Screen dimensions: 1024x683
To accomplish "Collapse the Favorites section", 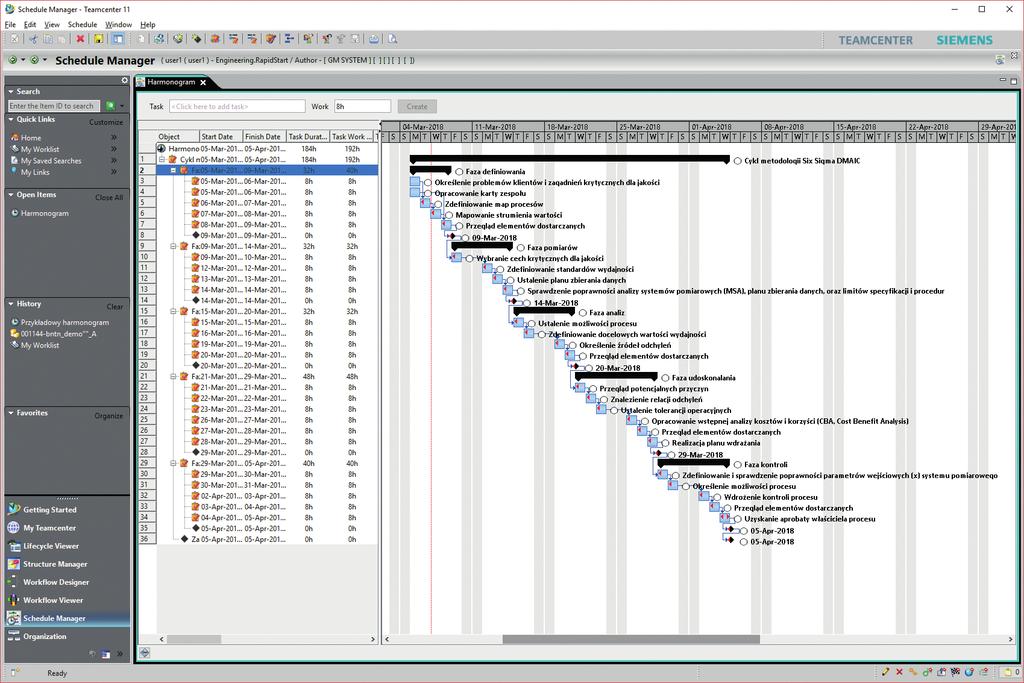I will pos(11,413).
